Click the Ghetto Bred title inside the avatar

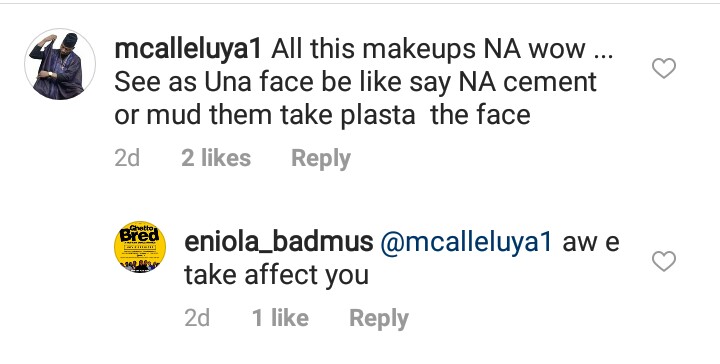pyautogui.click(x=140, y=234)
